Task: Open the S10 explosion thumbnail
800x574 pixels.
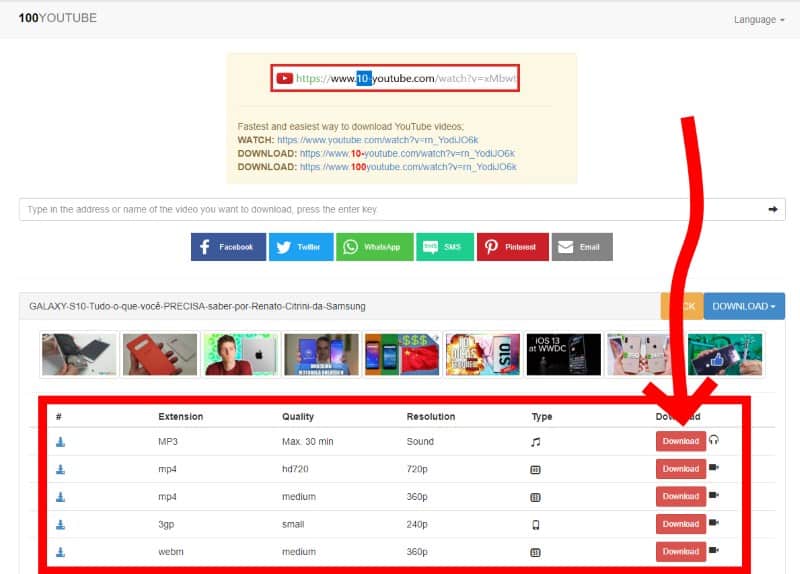Action: (483, 355)
